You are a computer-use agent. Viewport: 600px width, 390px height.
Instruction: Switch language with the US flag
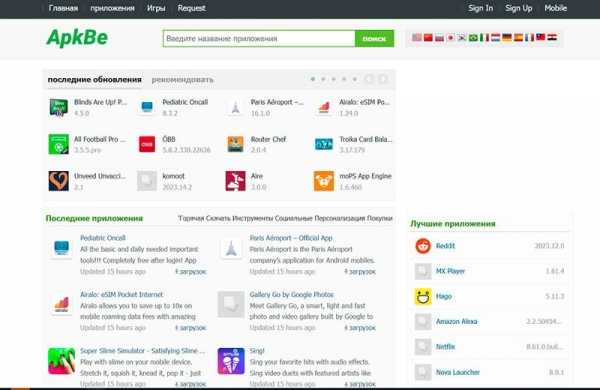(417, 38)
